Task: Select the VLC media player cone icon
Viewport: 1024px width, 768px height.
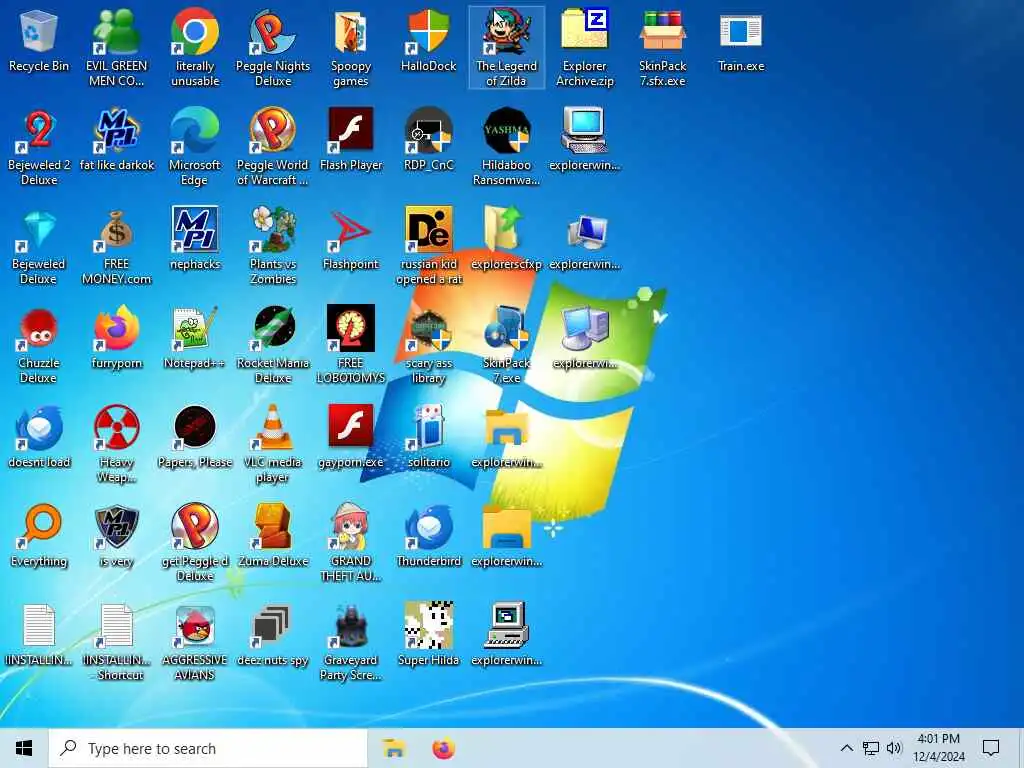Action: click(x=272, y=428)
